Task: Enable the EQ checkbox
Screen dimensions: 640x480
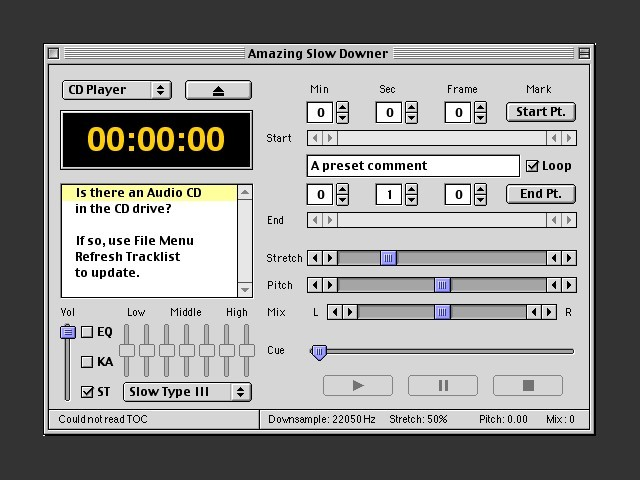Action: coord(87,331)
